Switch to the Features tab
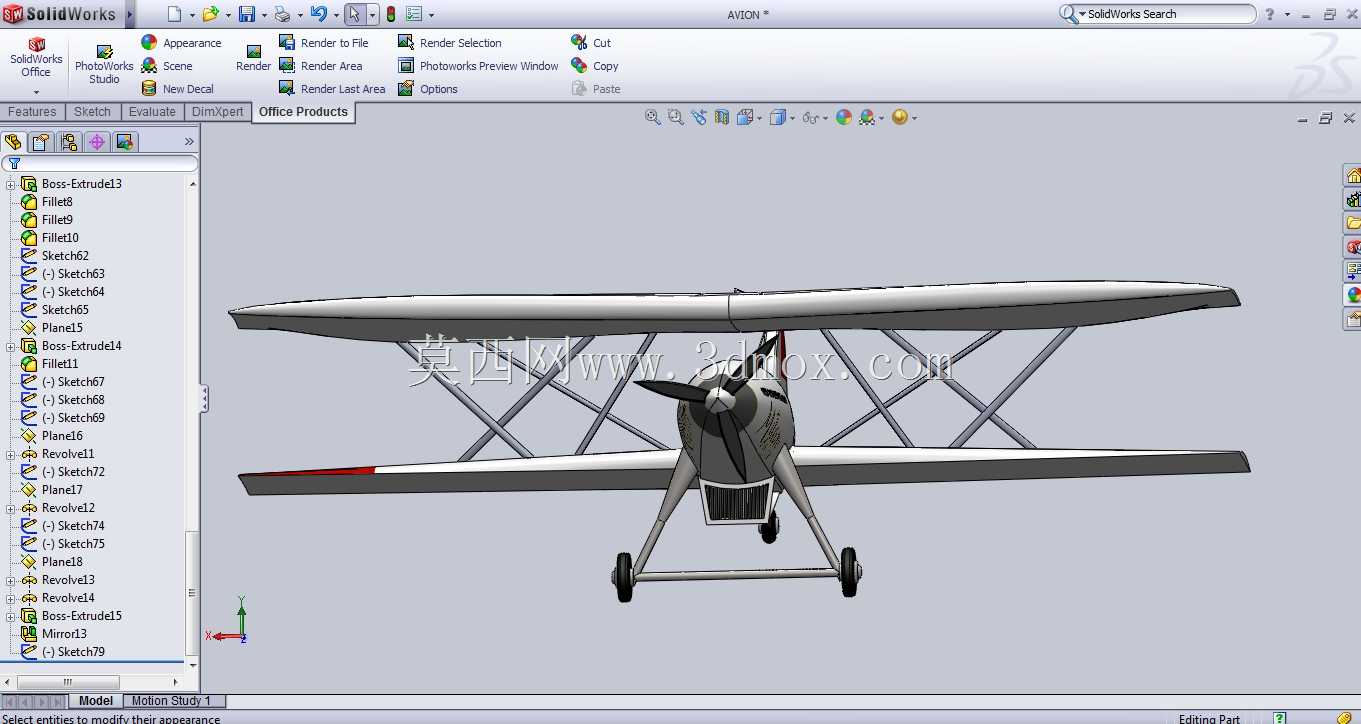The height and width of the screenshot is (724, 1361). (x=32, y=112)
